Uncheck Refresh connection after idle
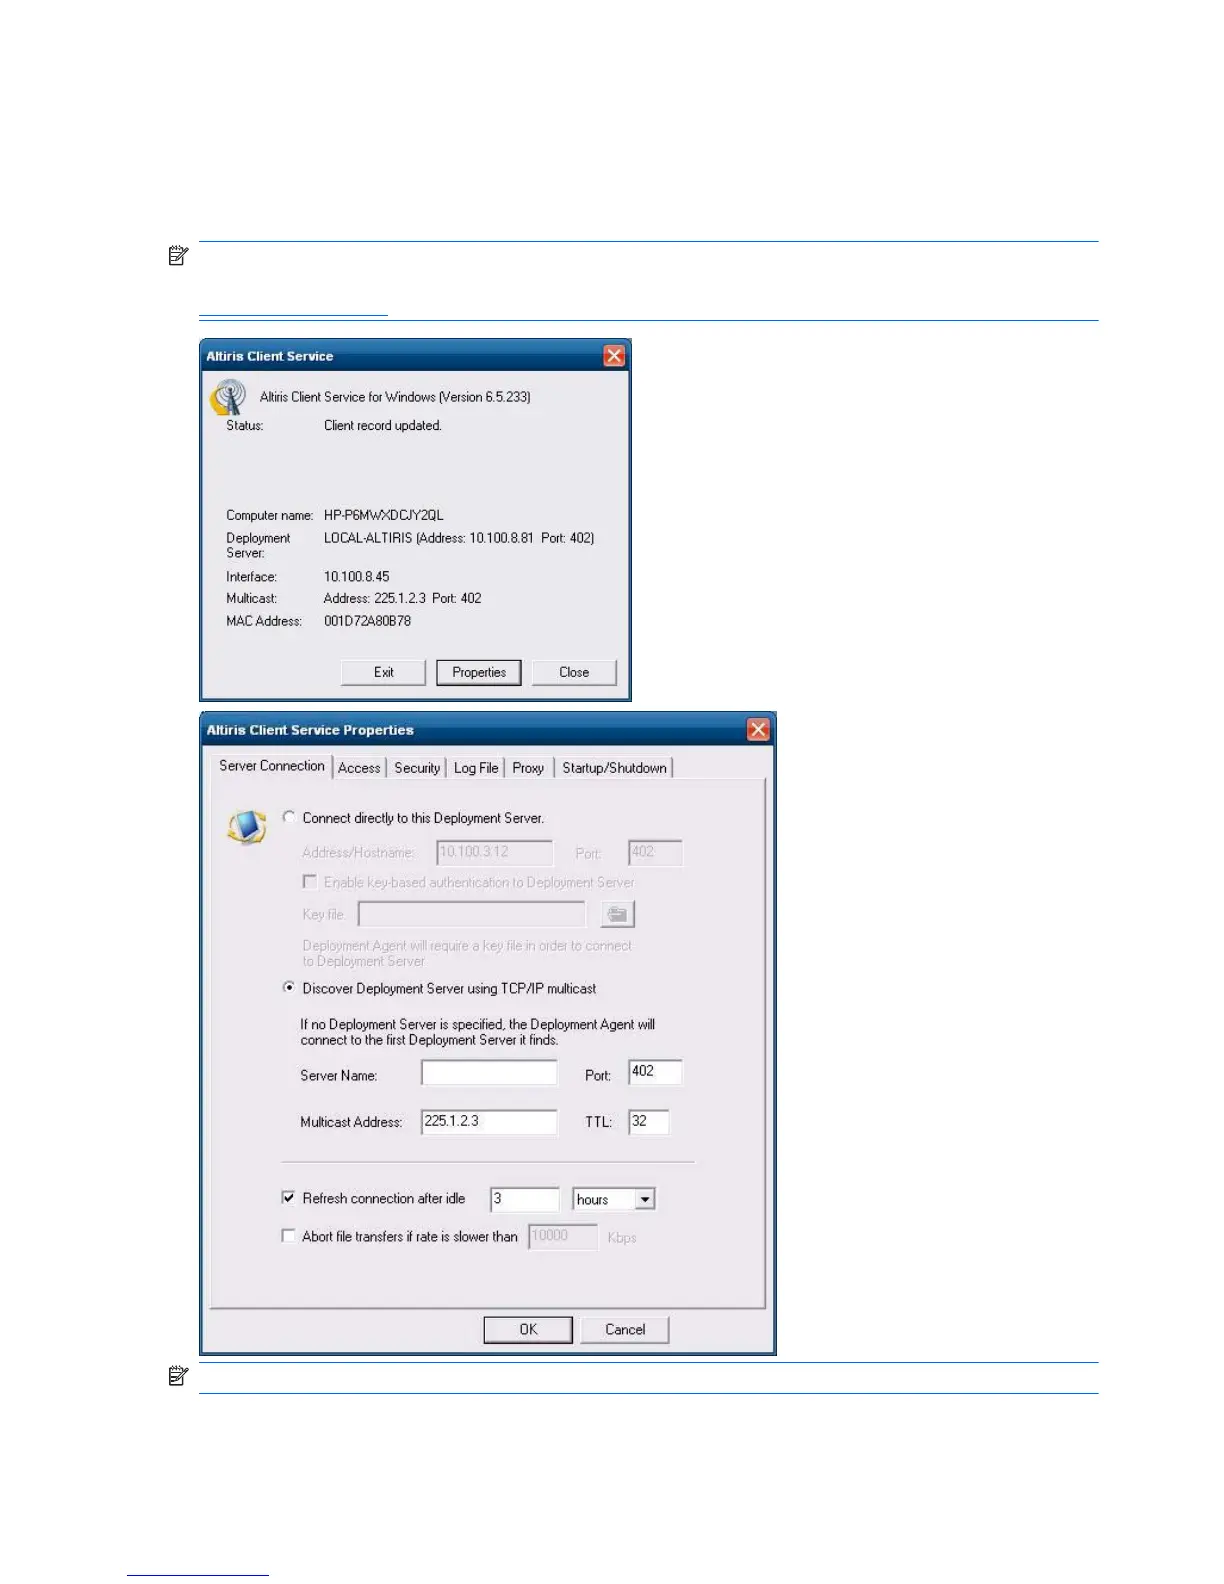The width and height of the screenshot is (1224, 1584). pyautogui.click(x=288, y=1197)
